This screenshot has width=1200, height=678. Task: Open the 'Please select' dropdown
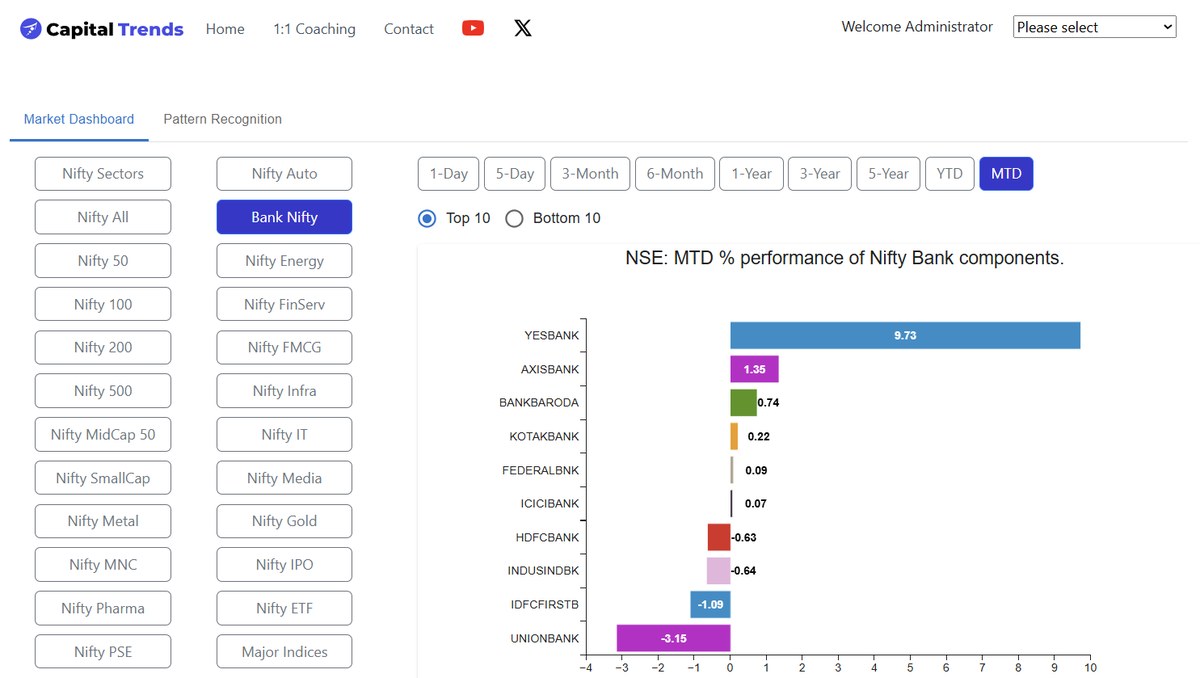click(x=1095, y=27)
